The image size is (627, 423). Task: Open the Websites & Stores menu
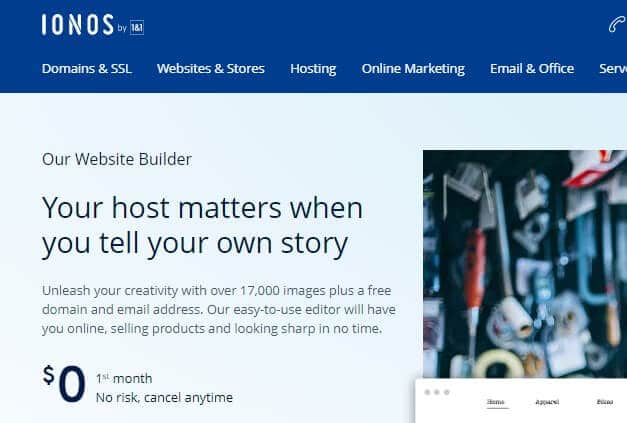[x=211, y=68]
